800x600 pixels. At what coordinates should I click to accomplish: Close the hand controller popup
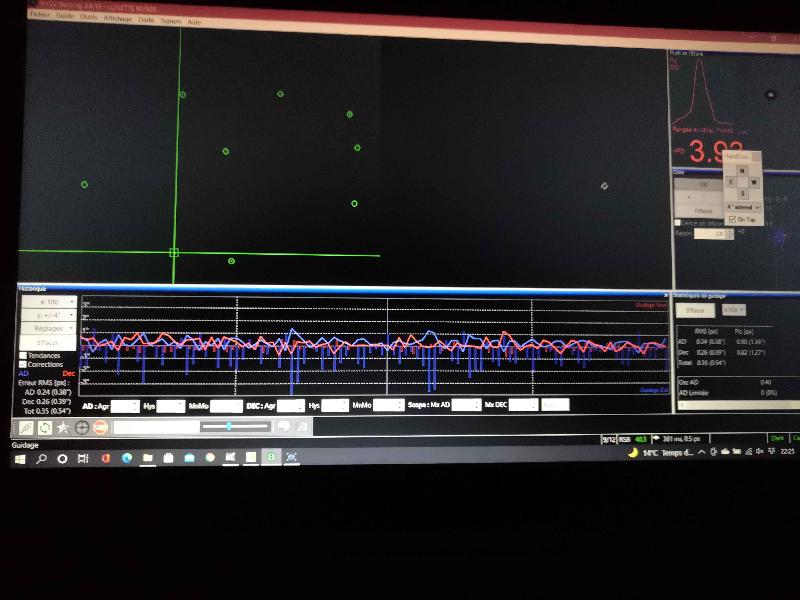click(757, 156)
